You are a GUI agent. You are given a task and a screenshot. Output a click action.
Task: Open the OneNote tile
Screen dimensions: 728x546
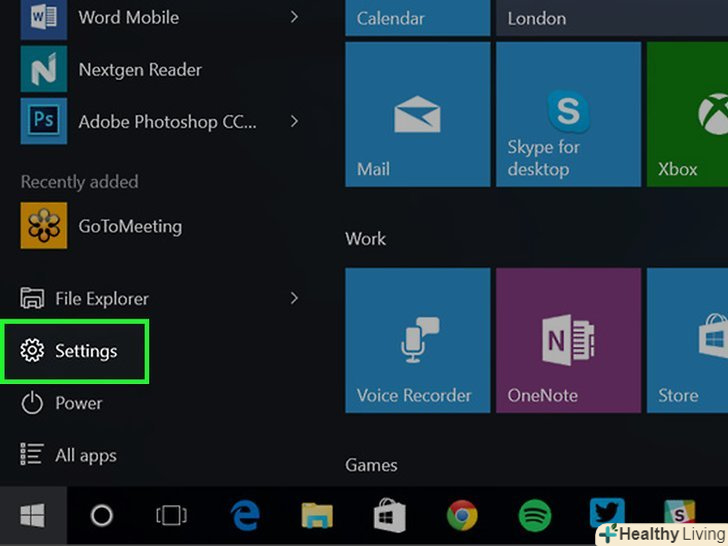click(x=568, y=340)
